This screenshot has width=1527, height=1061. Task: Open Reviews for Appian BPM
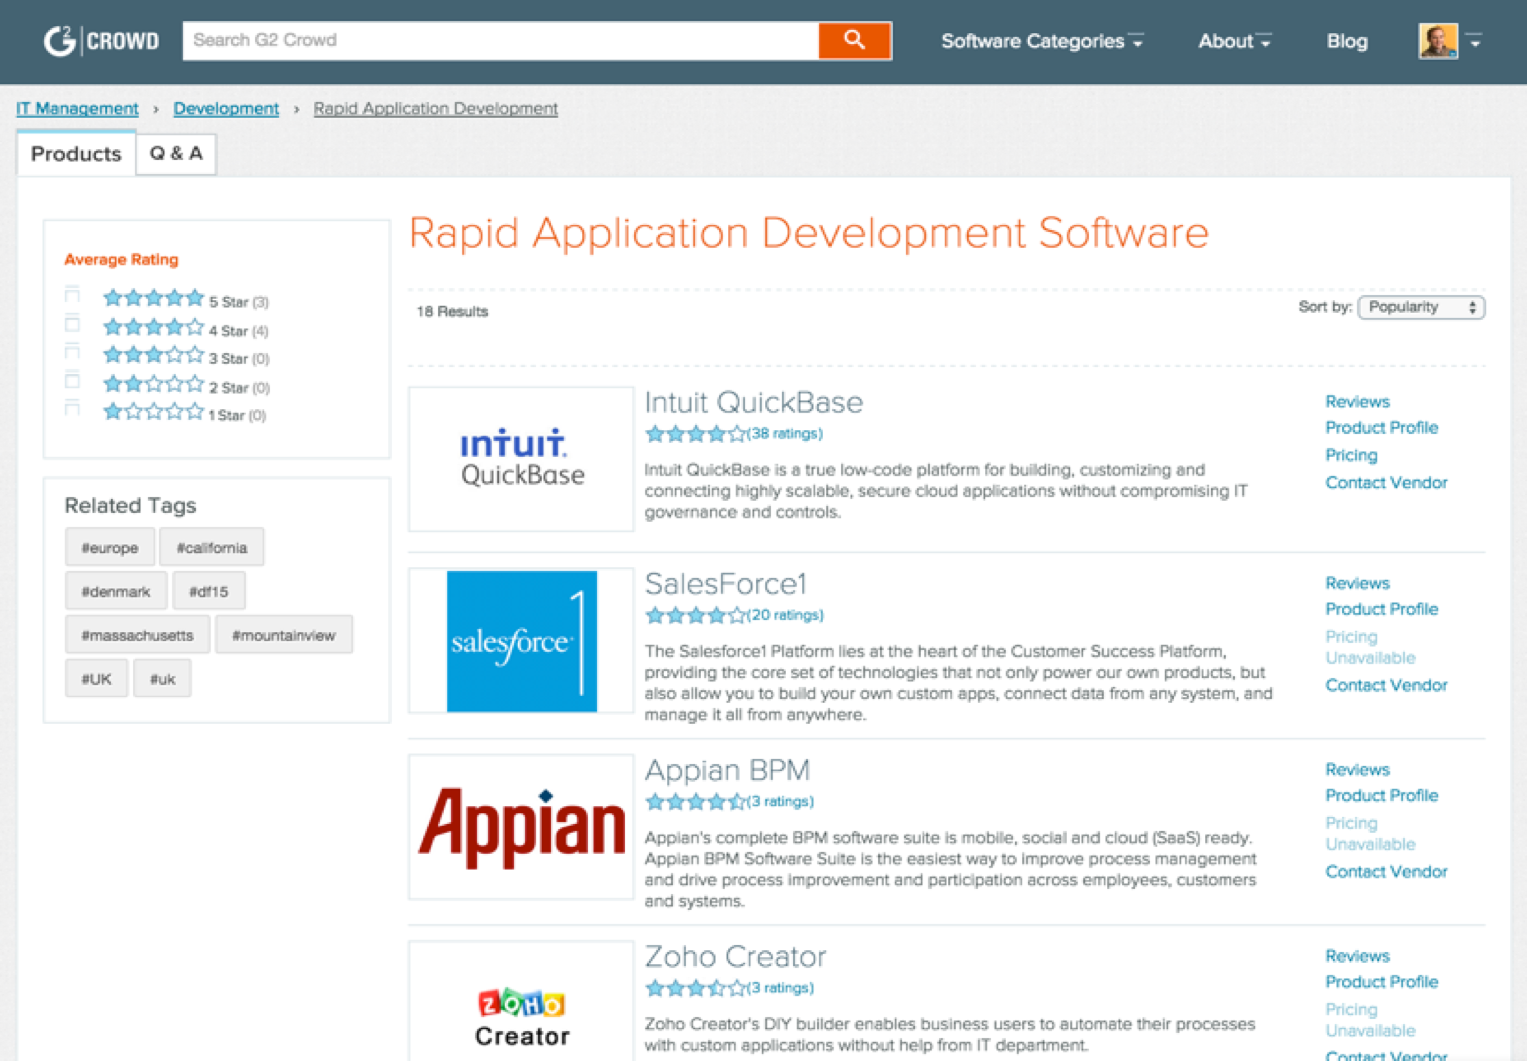pyautogui.click(x=1357, y=769)
